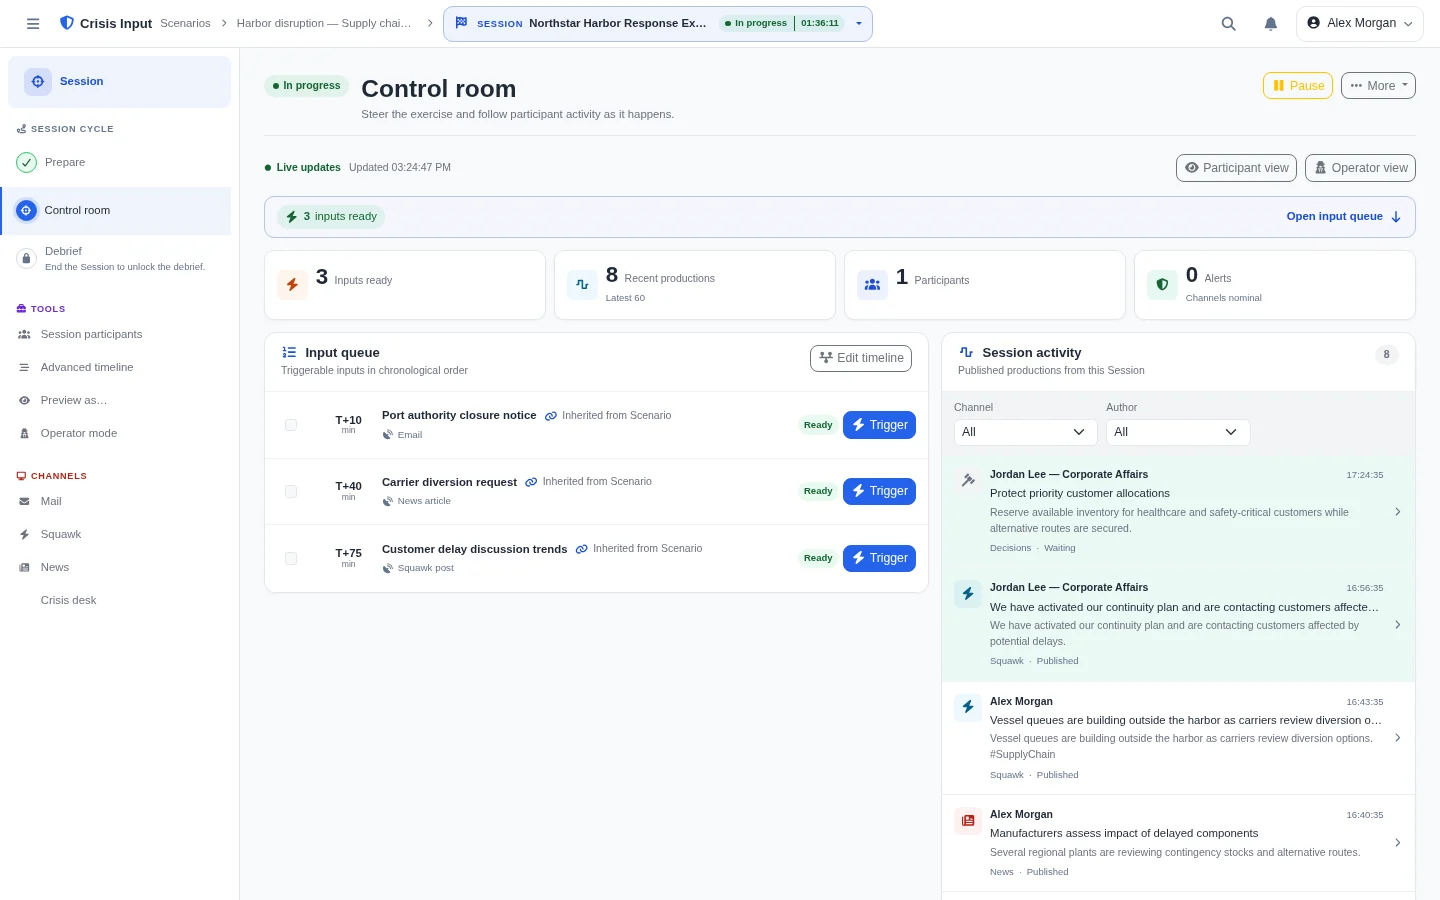Click the Prepare checkmark icon
The height and width of the screenshot is (900, 1440).
(27, 162)
